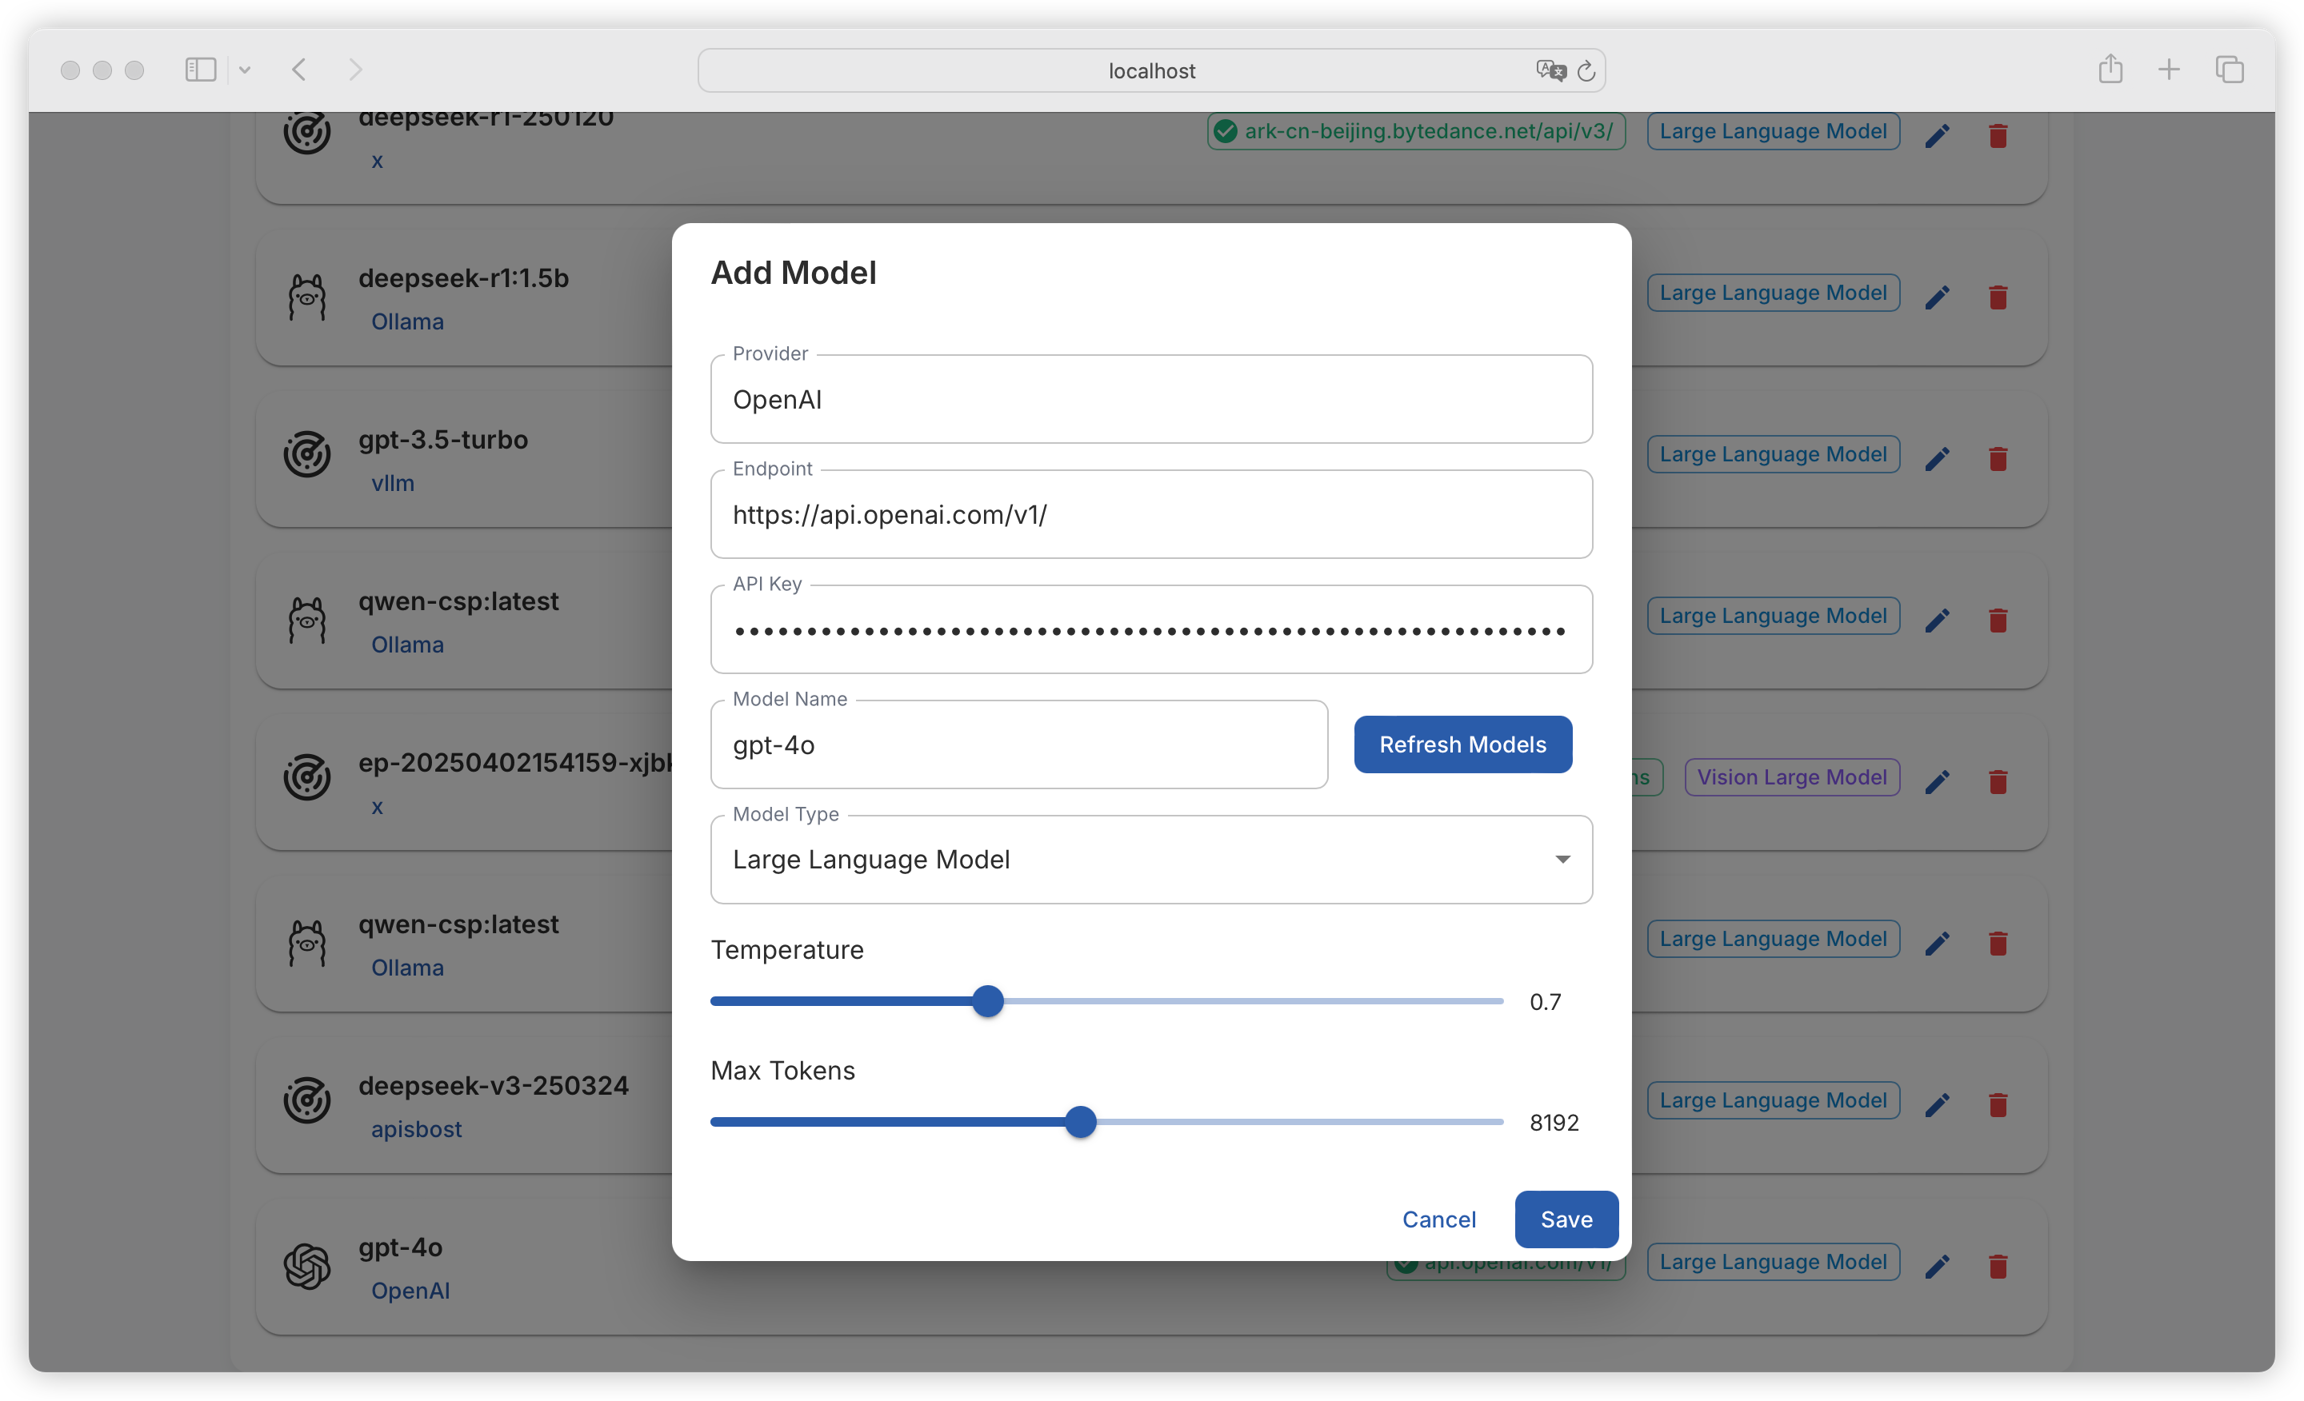Delete the gpt-3.5-turbo model entry
Image resolution: width=2304 pixels, height=1401 pixels.
pos(1998,458)
